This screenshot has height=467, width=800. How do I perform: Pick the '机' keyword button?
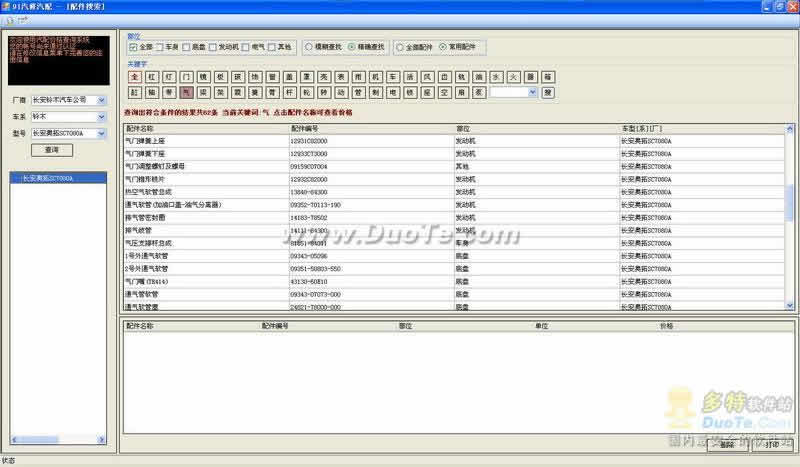point(376,77)
